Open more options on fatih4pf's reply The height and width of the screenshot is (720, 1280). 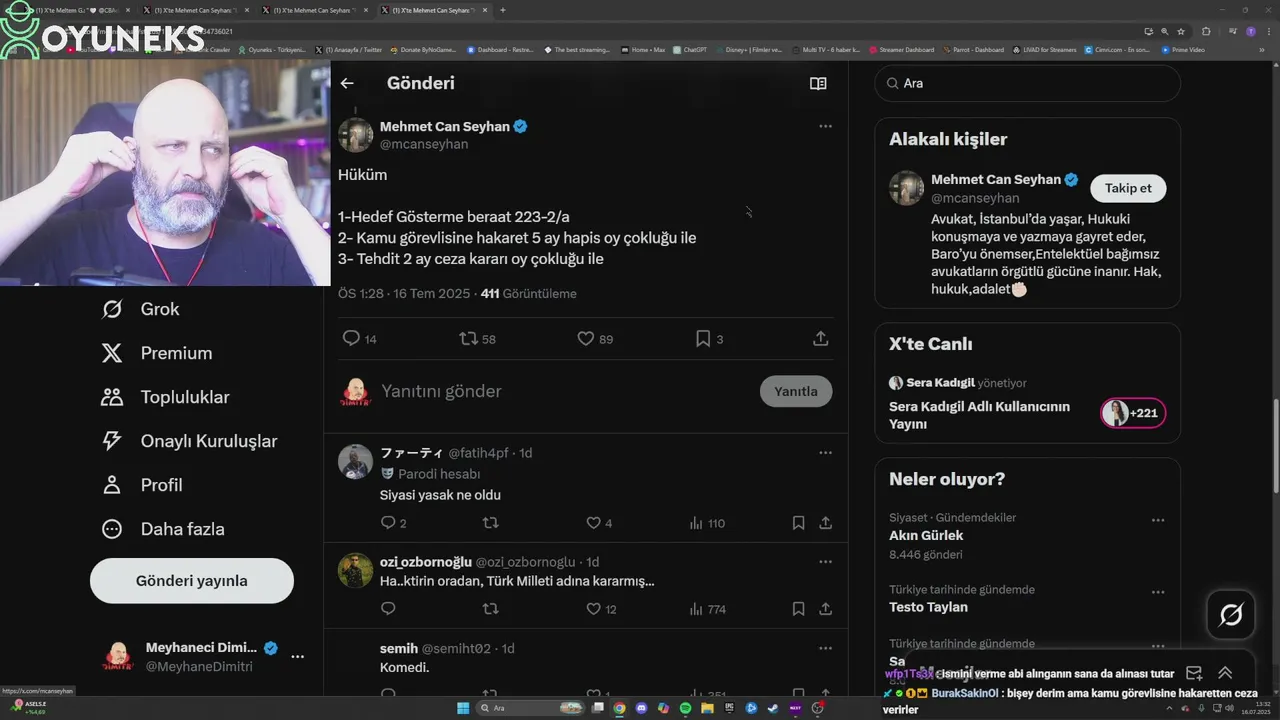point(825,453)
